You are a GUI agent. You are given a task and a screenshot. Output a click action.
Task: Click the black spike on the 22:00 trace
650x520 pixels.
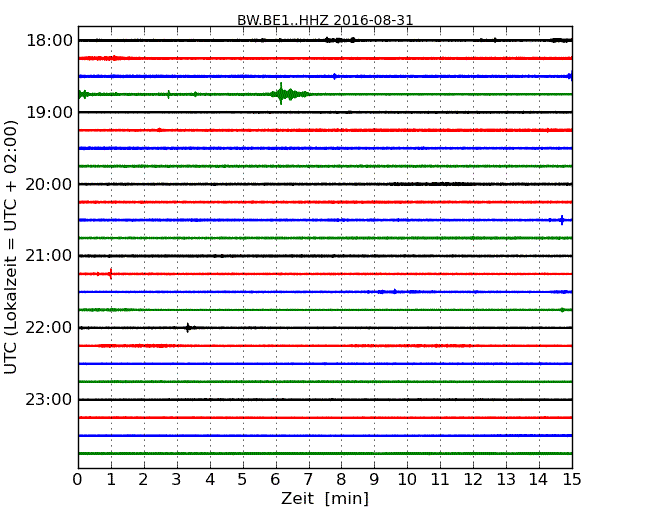pyautogui.click(x=188, y=328)
